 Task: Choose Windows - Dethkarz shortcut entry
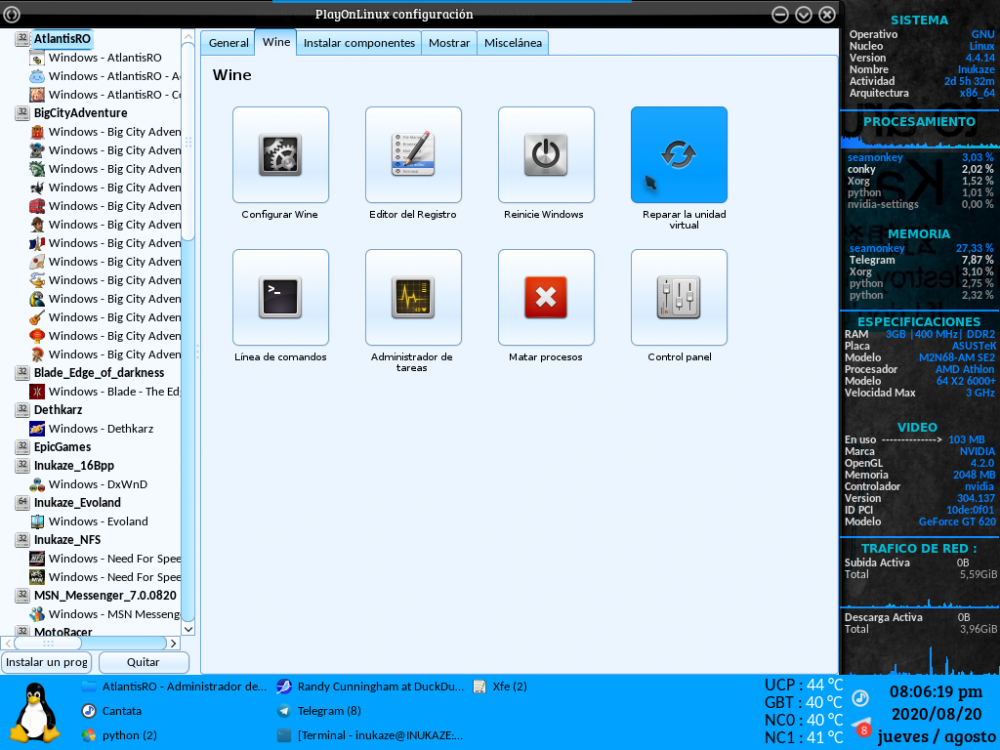click(x=100, y=429)
